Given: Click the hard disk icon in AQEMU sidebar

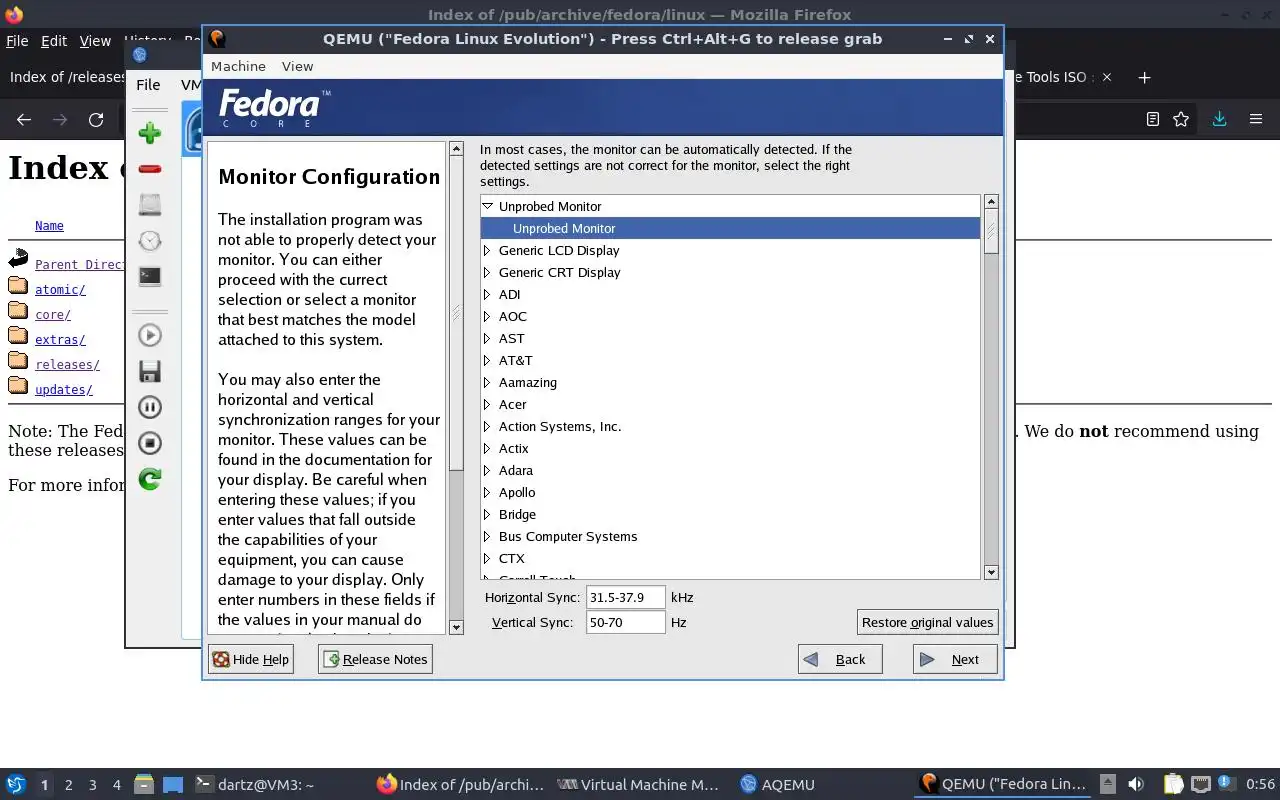Looking at the screenshot, I should click(150, 205).
